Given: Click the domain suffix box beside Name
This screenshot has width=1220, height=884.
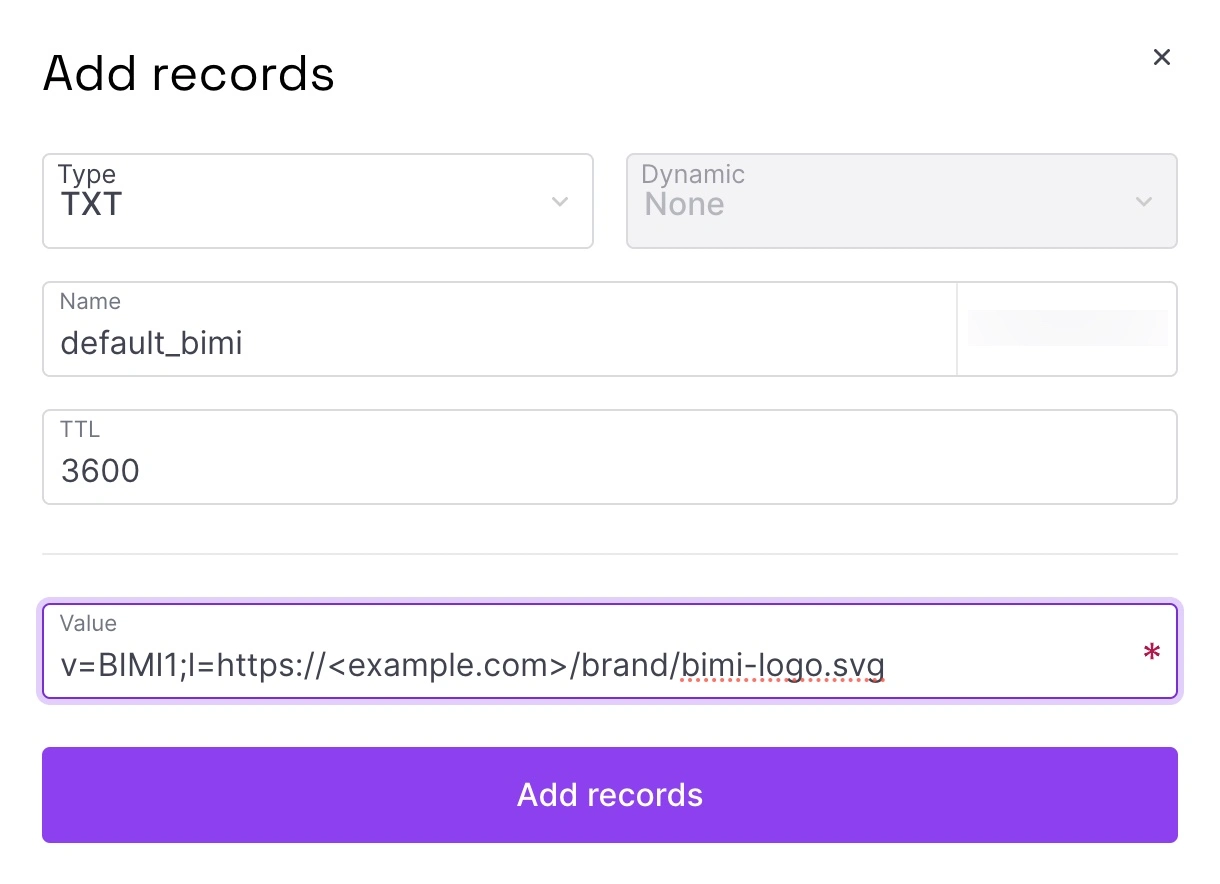Looking at the screenshot, I should [1067, 329].
